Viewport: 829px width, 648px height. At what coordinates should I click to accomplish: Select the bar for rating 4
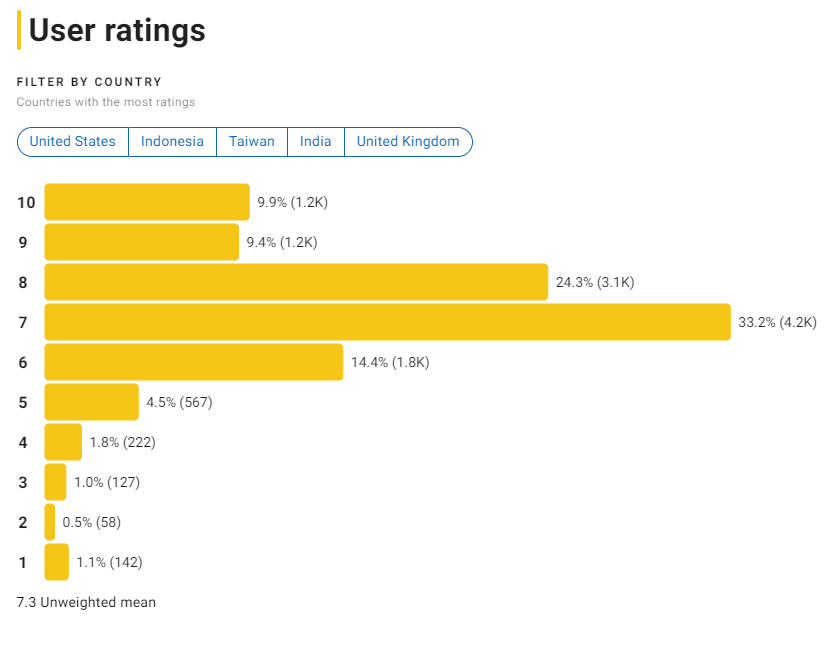[x=62, y=442]
